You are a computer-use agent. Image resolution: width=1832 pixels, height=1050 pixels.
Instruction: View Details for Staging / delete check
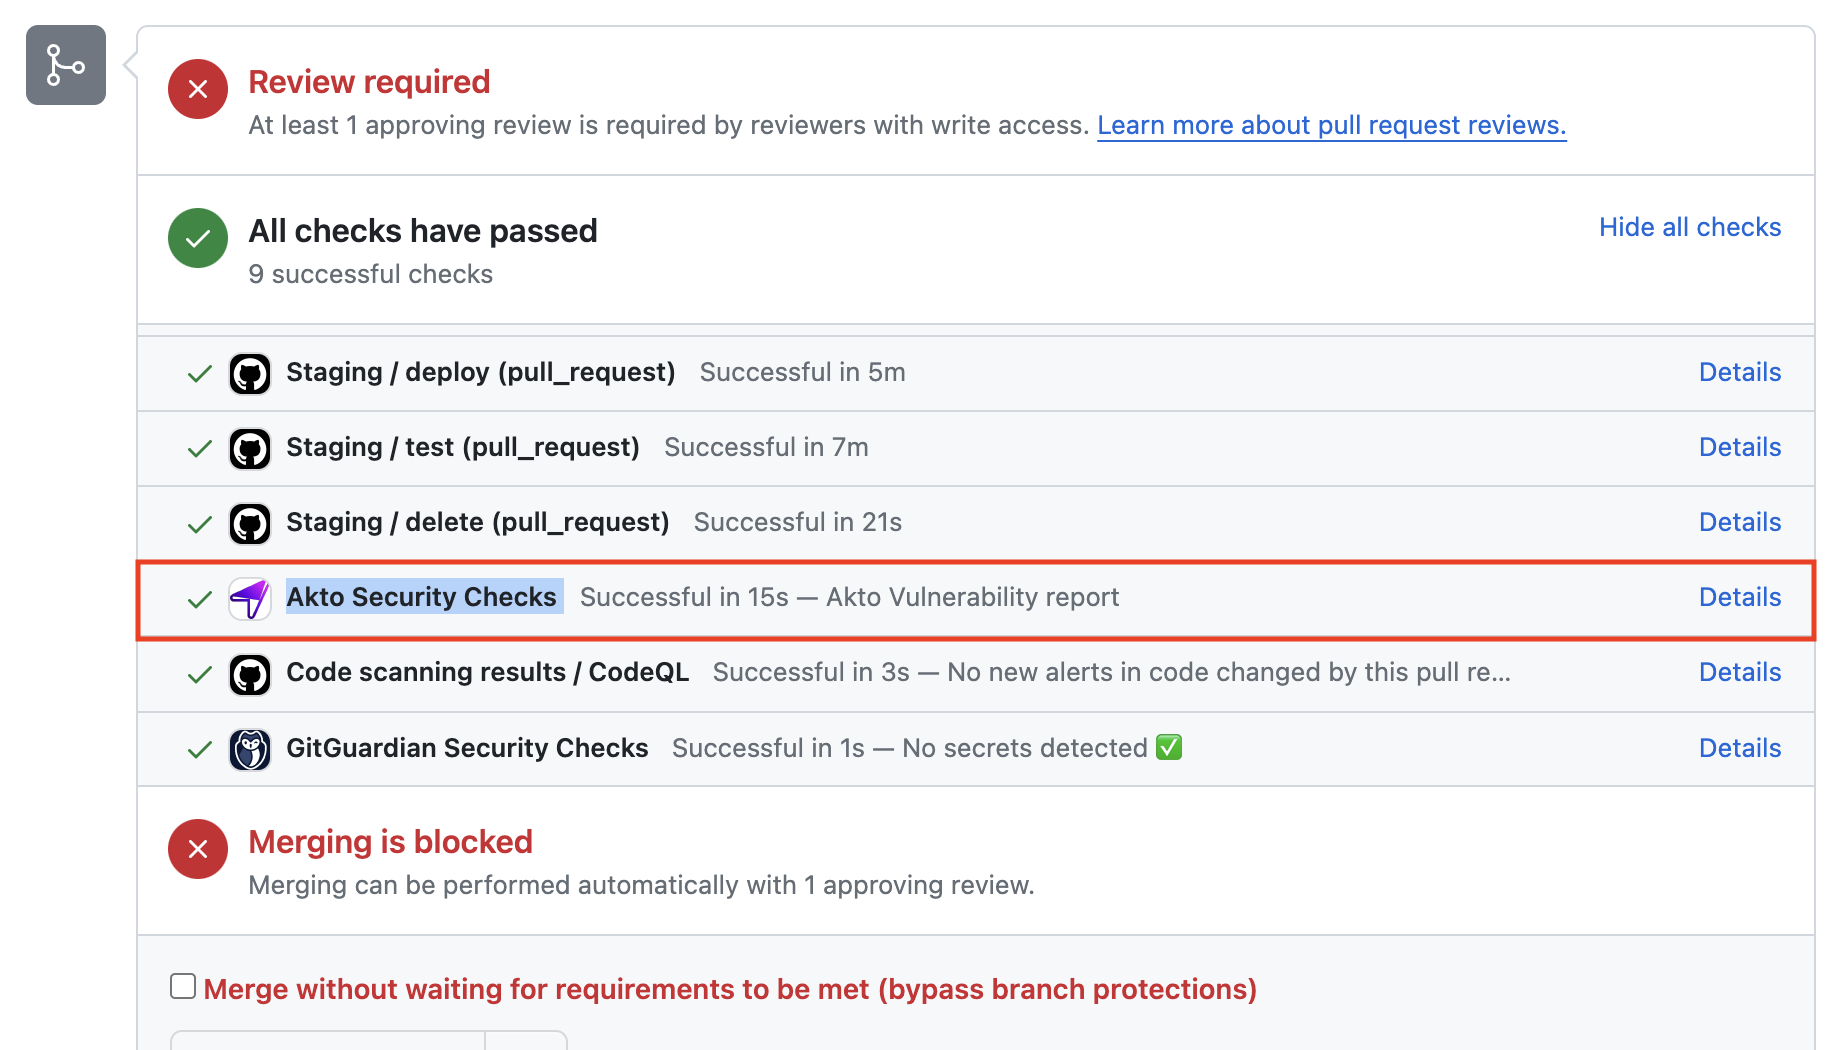tap(1739, 522)
